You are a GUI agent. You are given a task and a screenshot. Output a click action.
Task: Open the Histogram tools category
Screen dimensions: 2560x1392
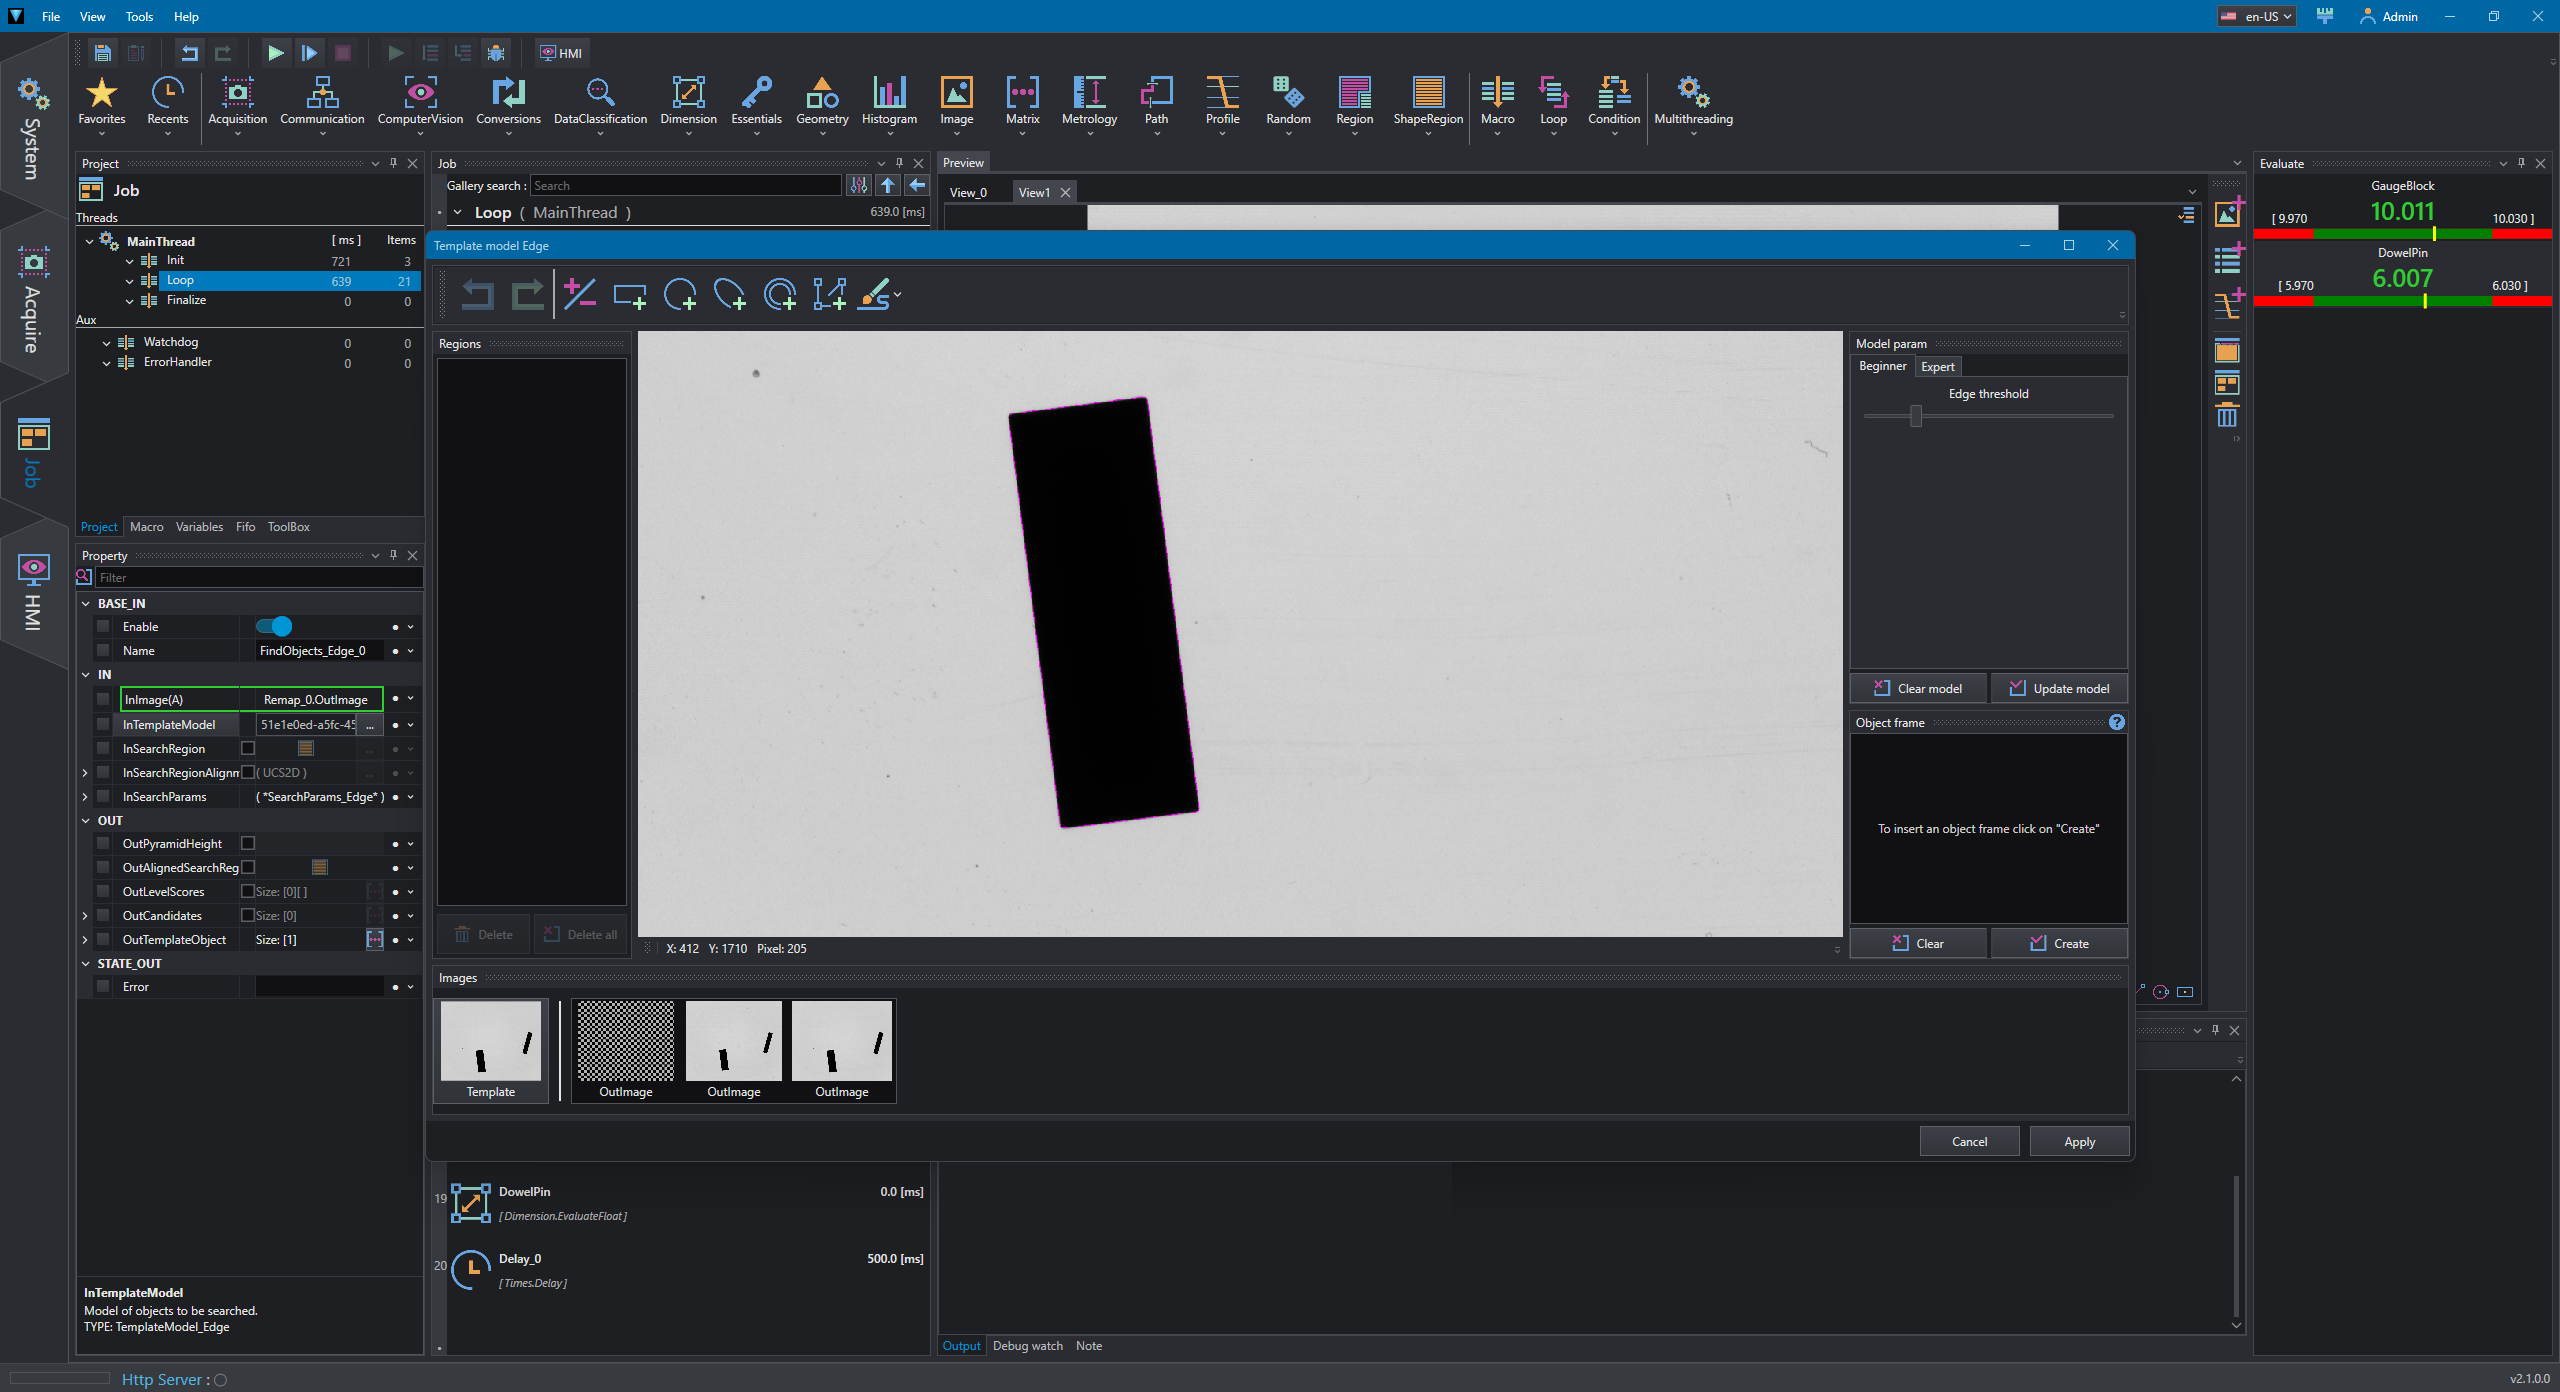889,102
